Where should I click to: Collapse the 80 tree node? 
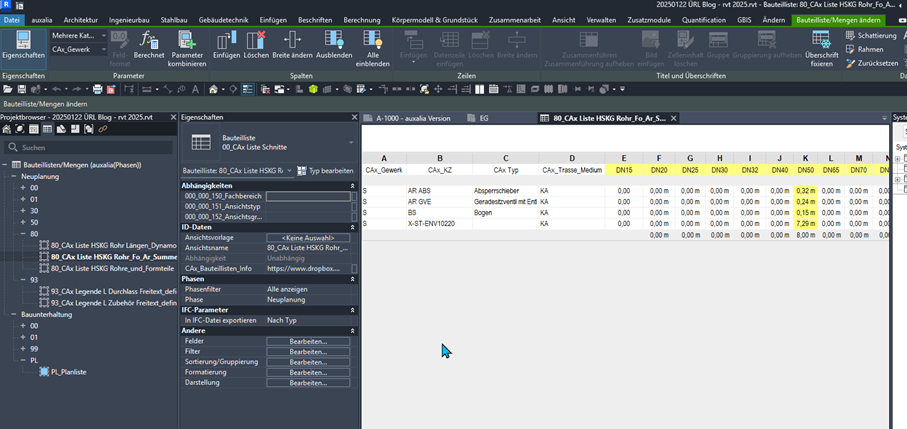(x=23, y=234)
